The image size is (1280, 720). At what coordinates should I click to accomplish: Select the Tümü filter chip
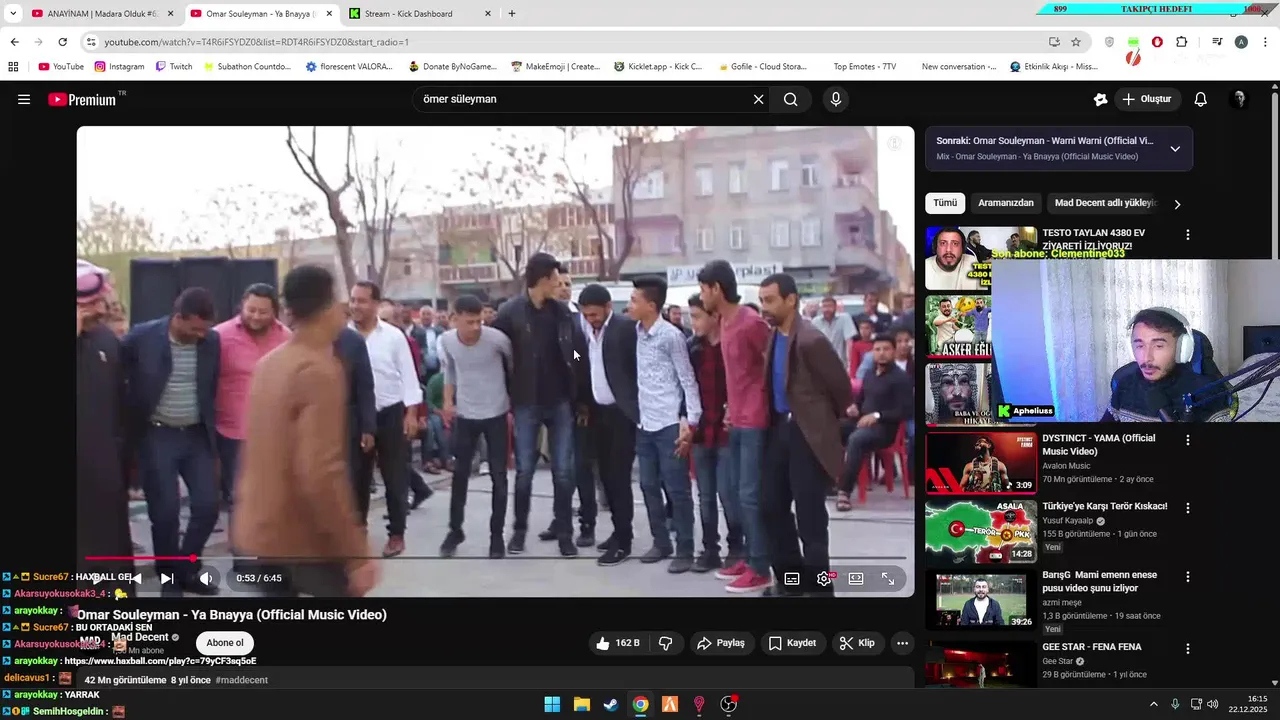tap(945, 203)
